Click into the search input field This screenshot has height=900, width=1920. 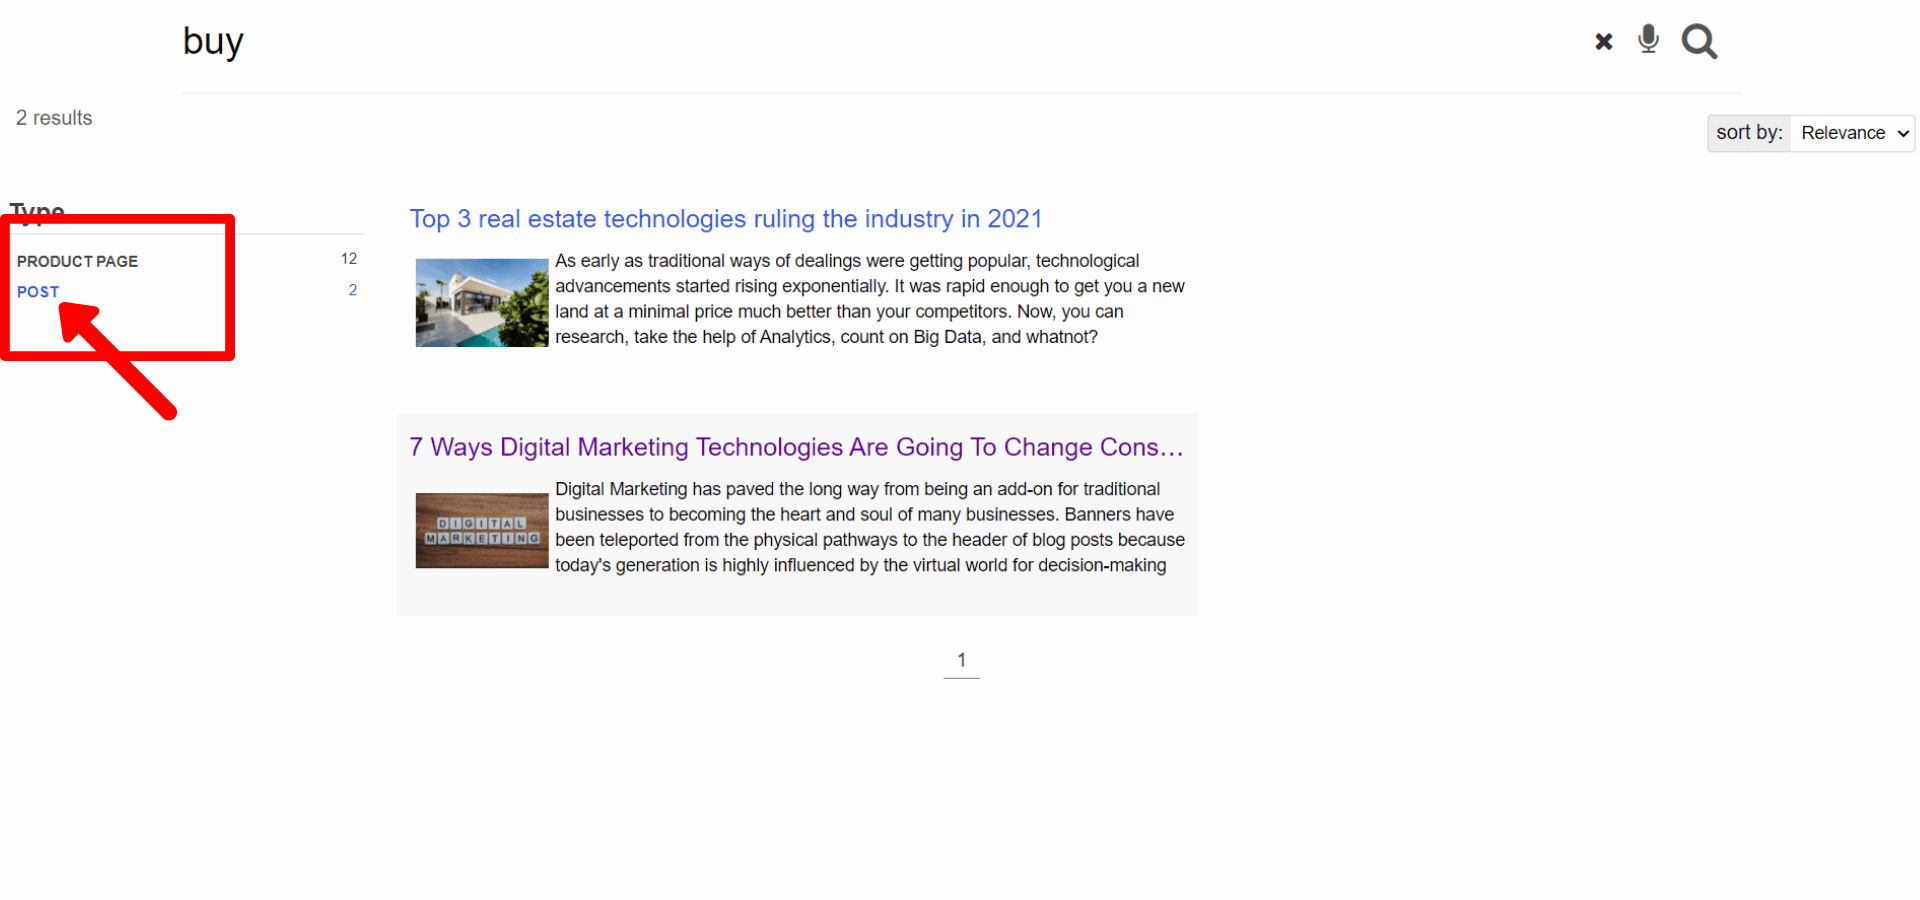(700, 41)
